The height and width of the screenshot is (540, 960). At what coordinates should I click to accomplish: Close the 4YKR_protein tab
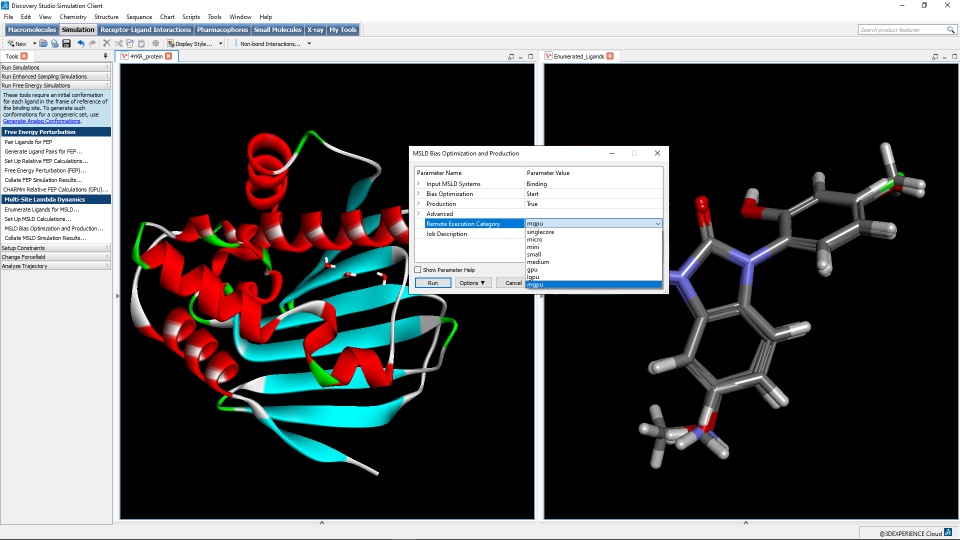(168, 56)
